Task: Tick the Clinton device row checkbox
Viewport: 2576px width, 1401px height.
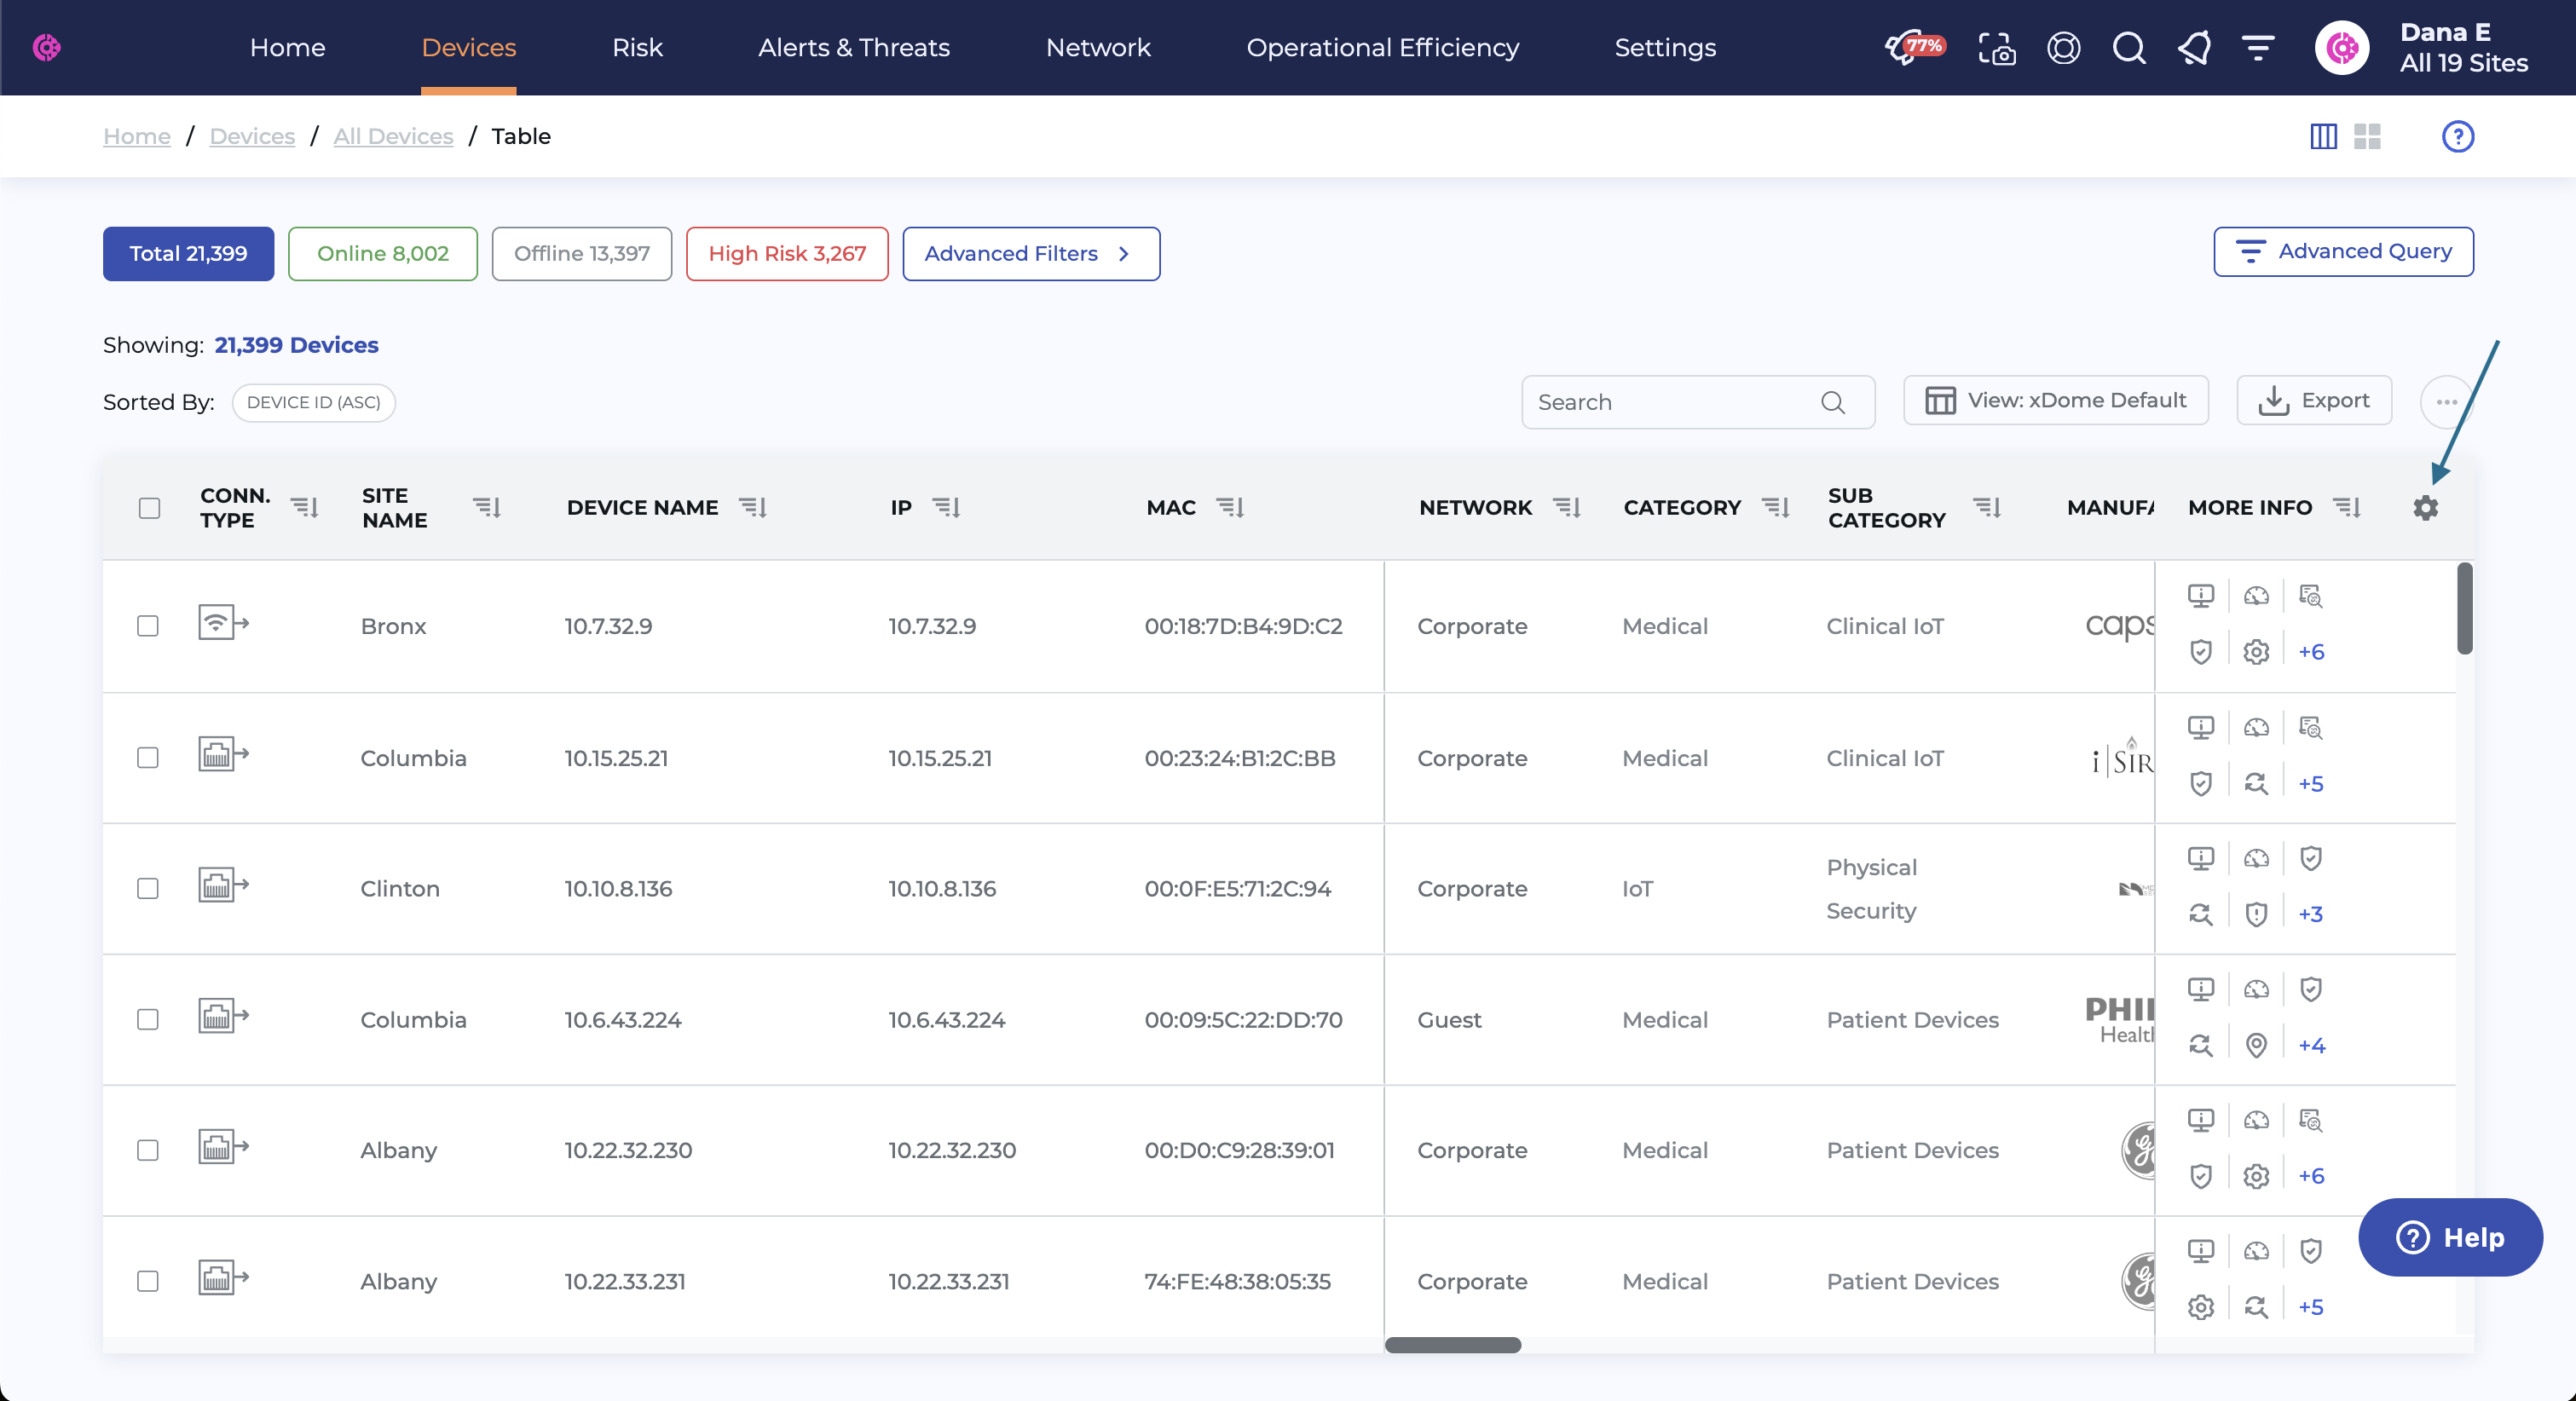Action: tap(148, 888)
